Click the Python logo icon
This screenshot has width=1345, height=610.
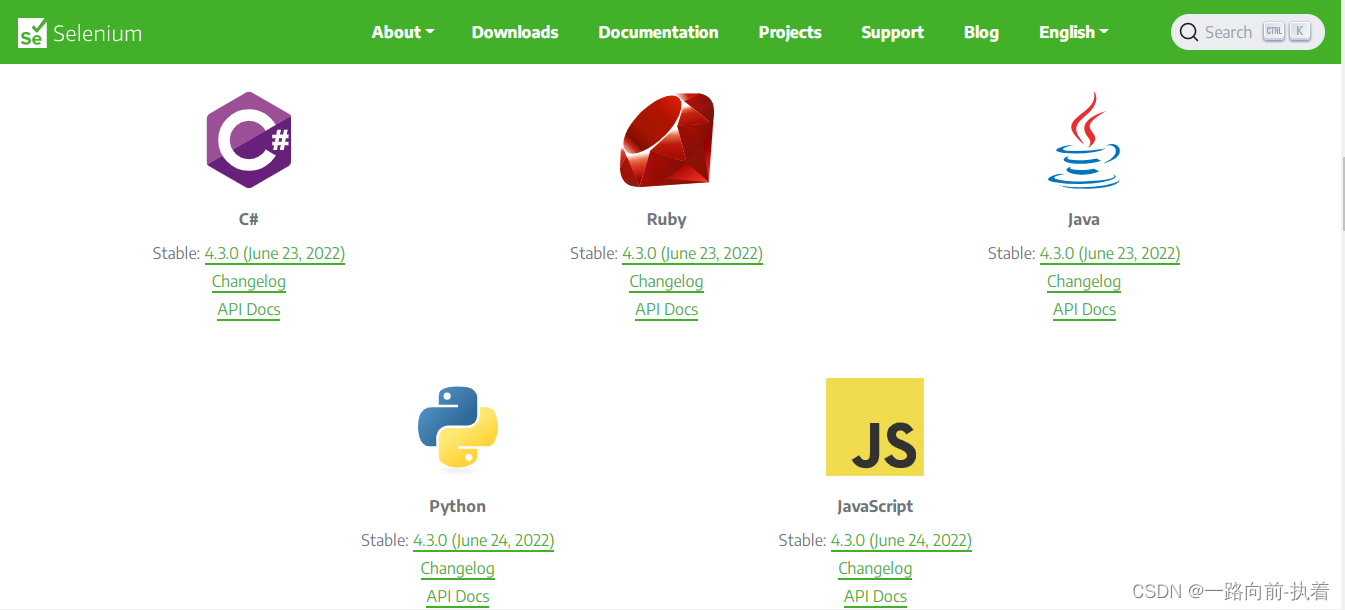(457, 426)
